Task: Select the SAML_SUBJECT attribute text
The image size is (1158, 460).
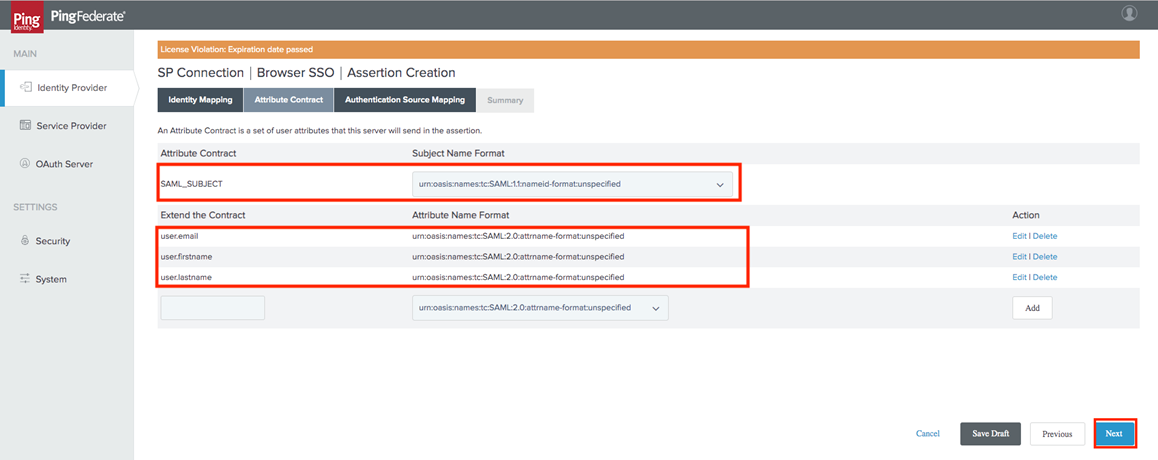Action: point(191,185)
